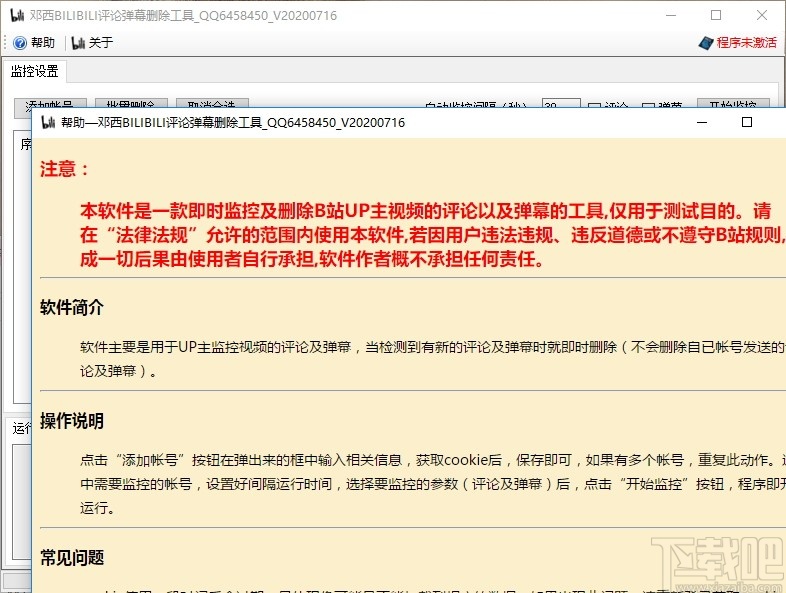
Task: Click the 操作说明 heading
Action: 72,421
